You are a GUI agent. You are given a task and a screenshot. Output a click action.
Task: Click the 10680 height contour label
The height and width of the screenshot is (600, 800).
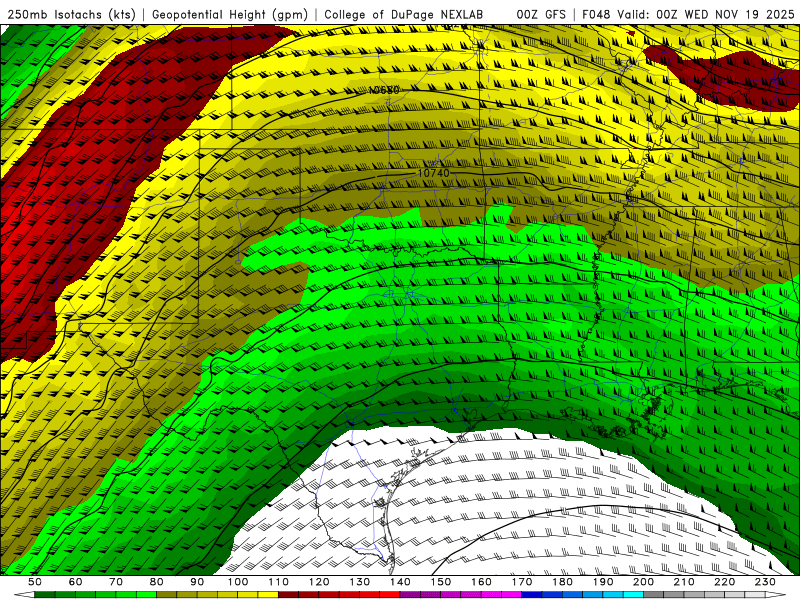pyautogui.click(x=384, y=90)
